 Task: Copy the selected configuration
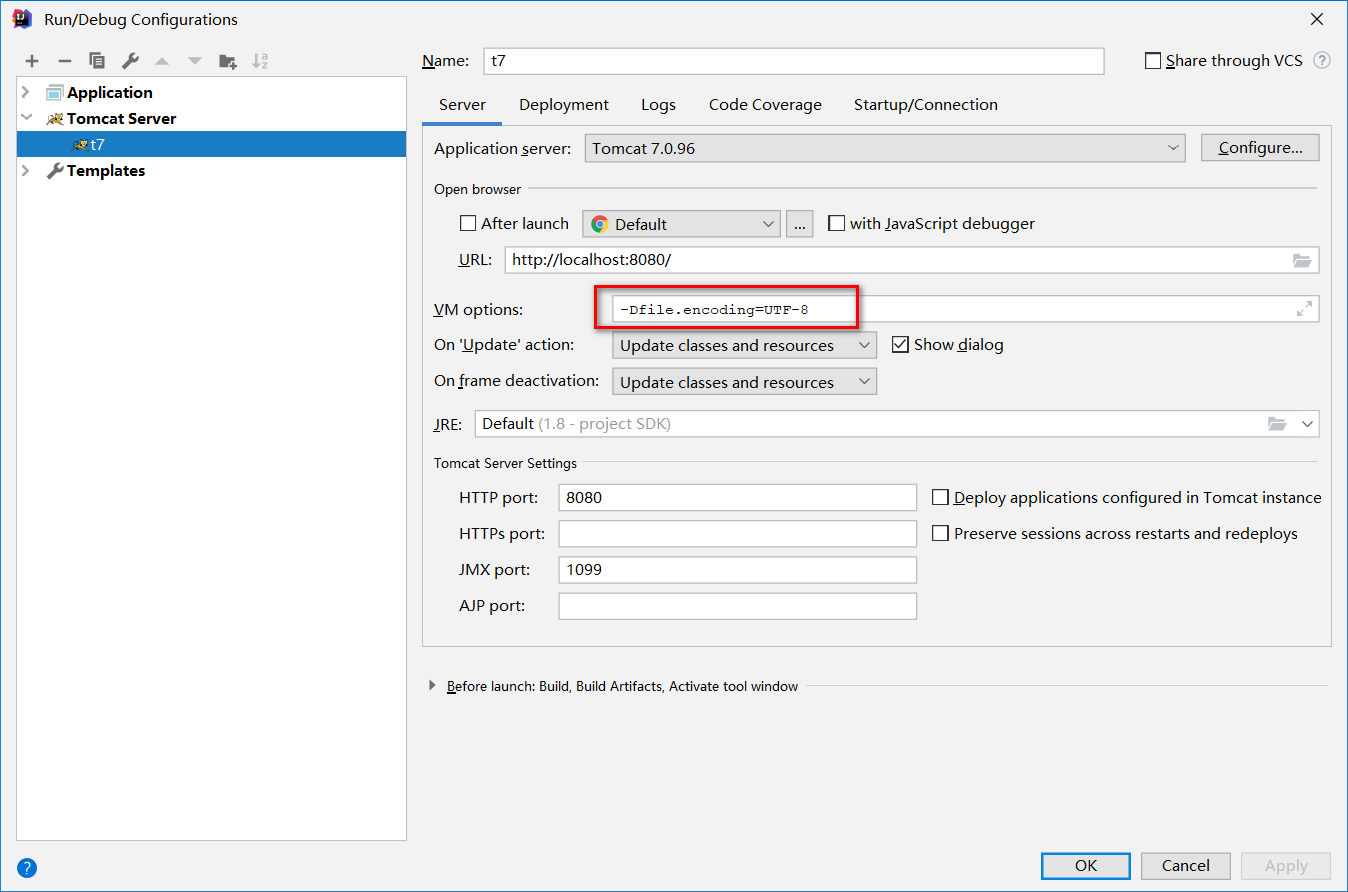tap(97, 61)
